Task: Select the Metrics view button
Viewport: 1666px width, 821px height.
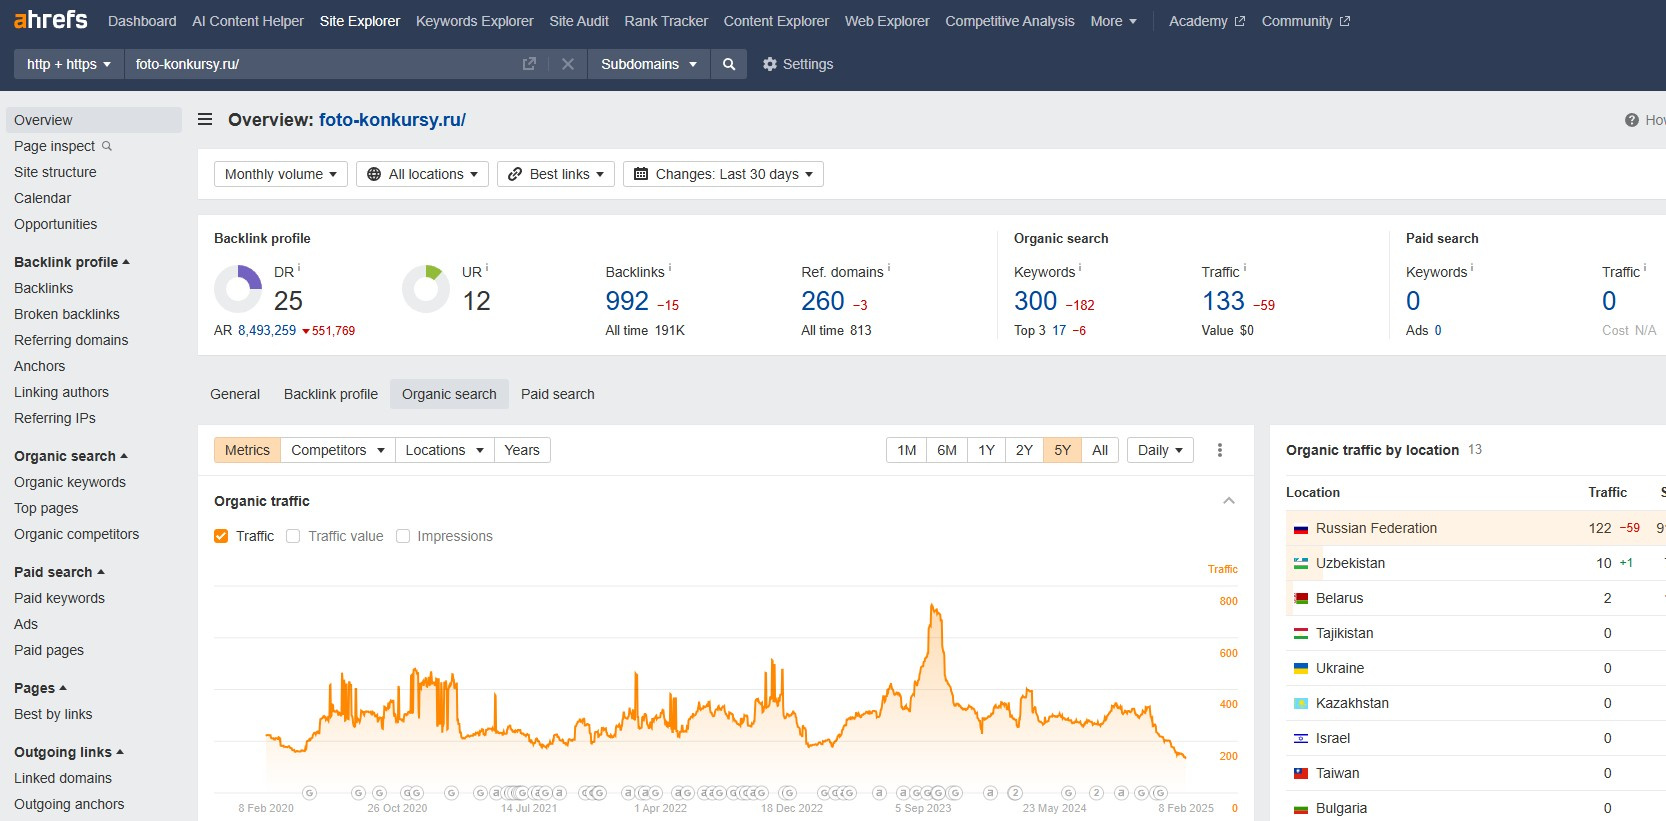Action: [247, 450]
